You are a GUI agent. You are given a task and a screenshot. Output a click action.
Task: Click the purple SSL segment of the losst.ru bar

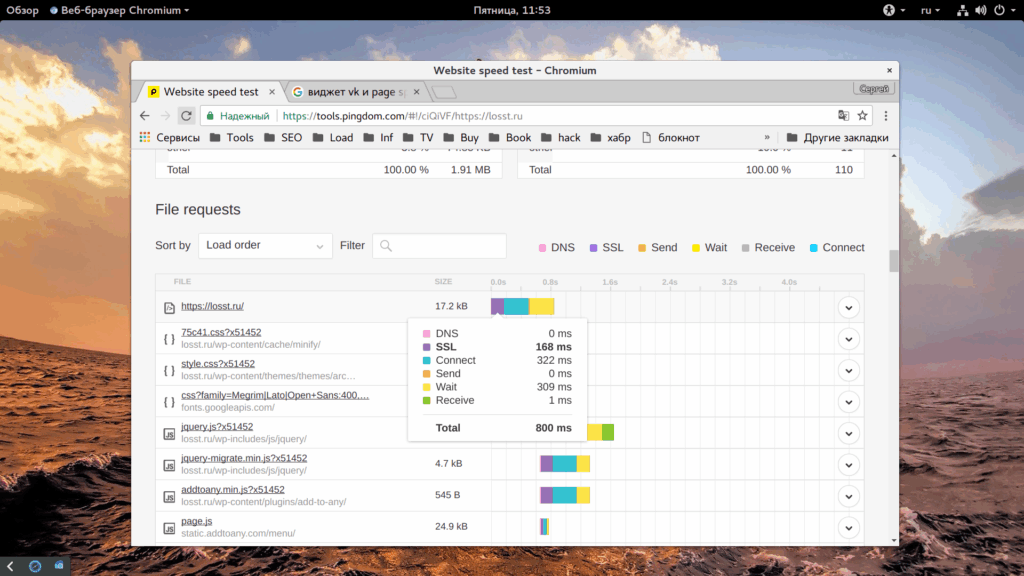coord(497,306)
